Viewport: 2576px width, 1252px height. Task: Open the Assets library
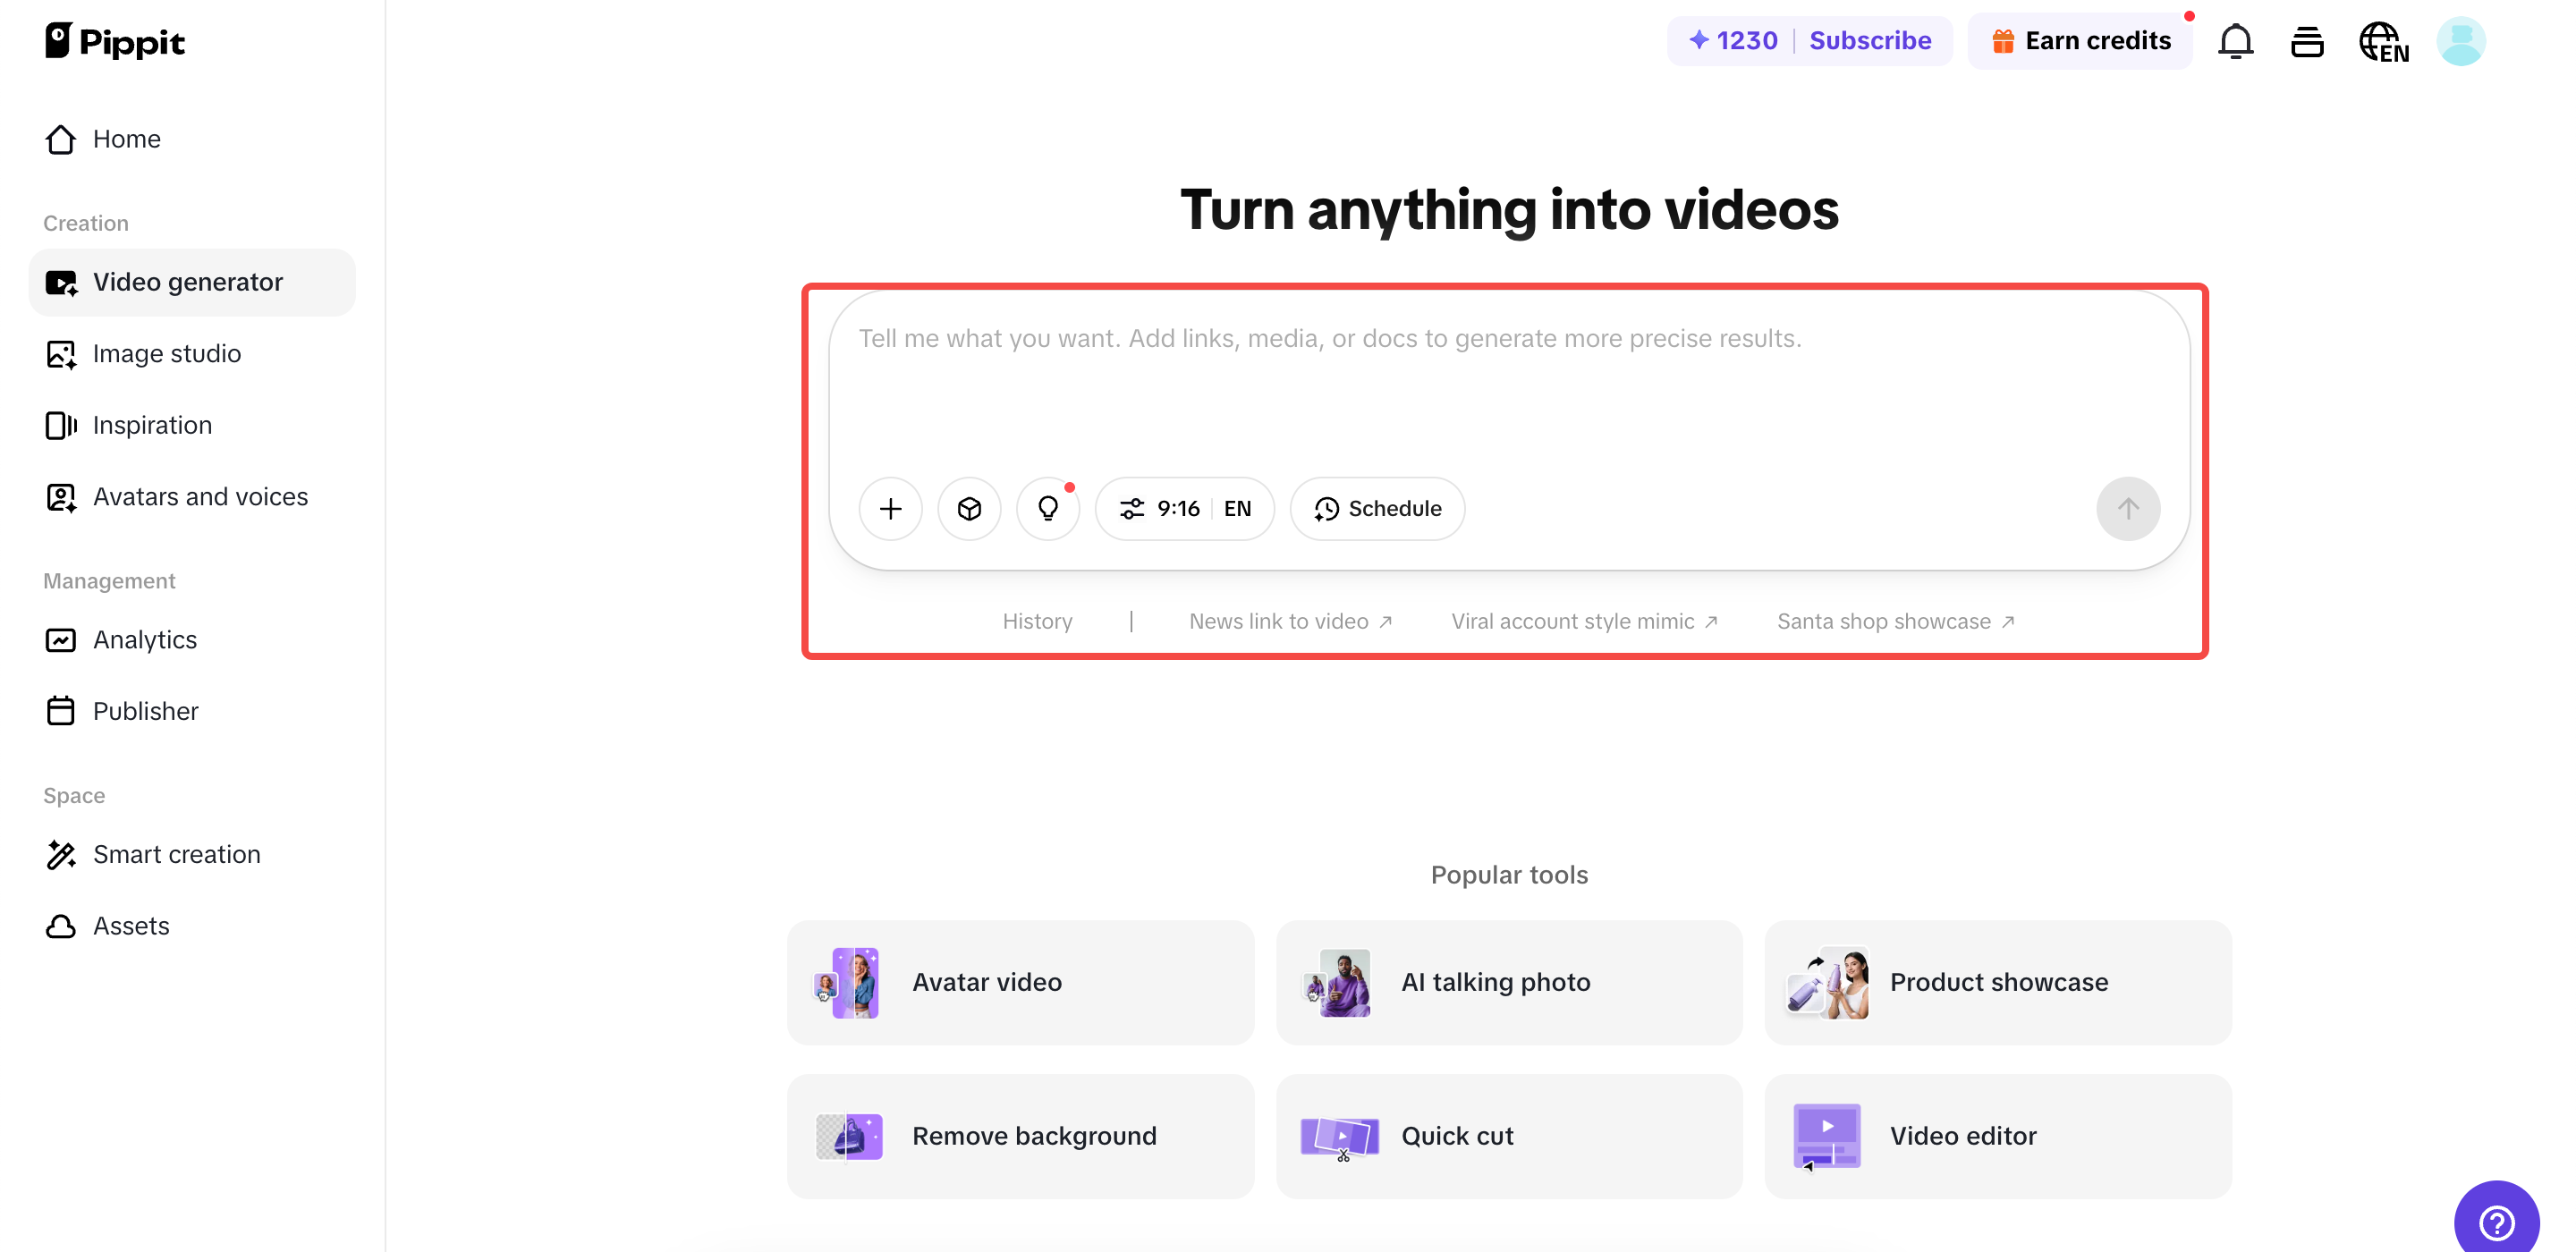[131, 926]
